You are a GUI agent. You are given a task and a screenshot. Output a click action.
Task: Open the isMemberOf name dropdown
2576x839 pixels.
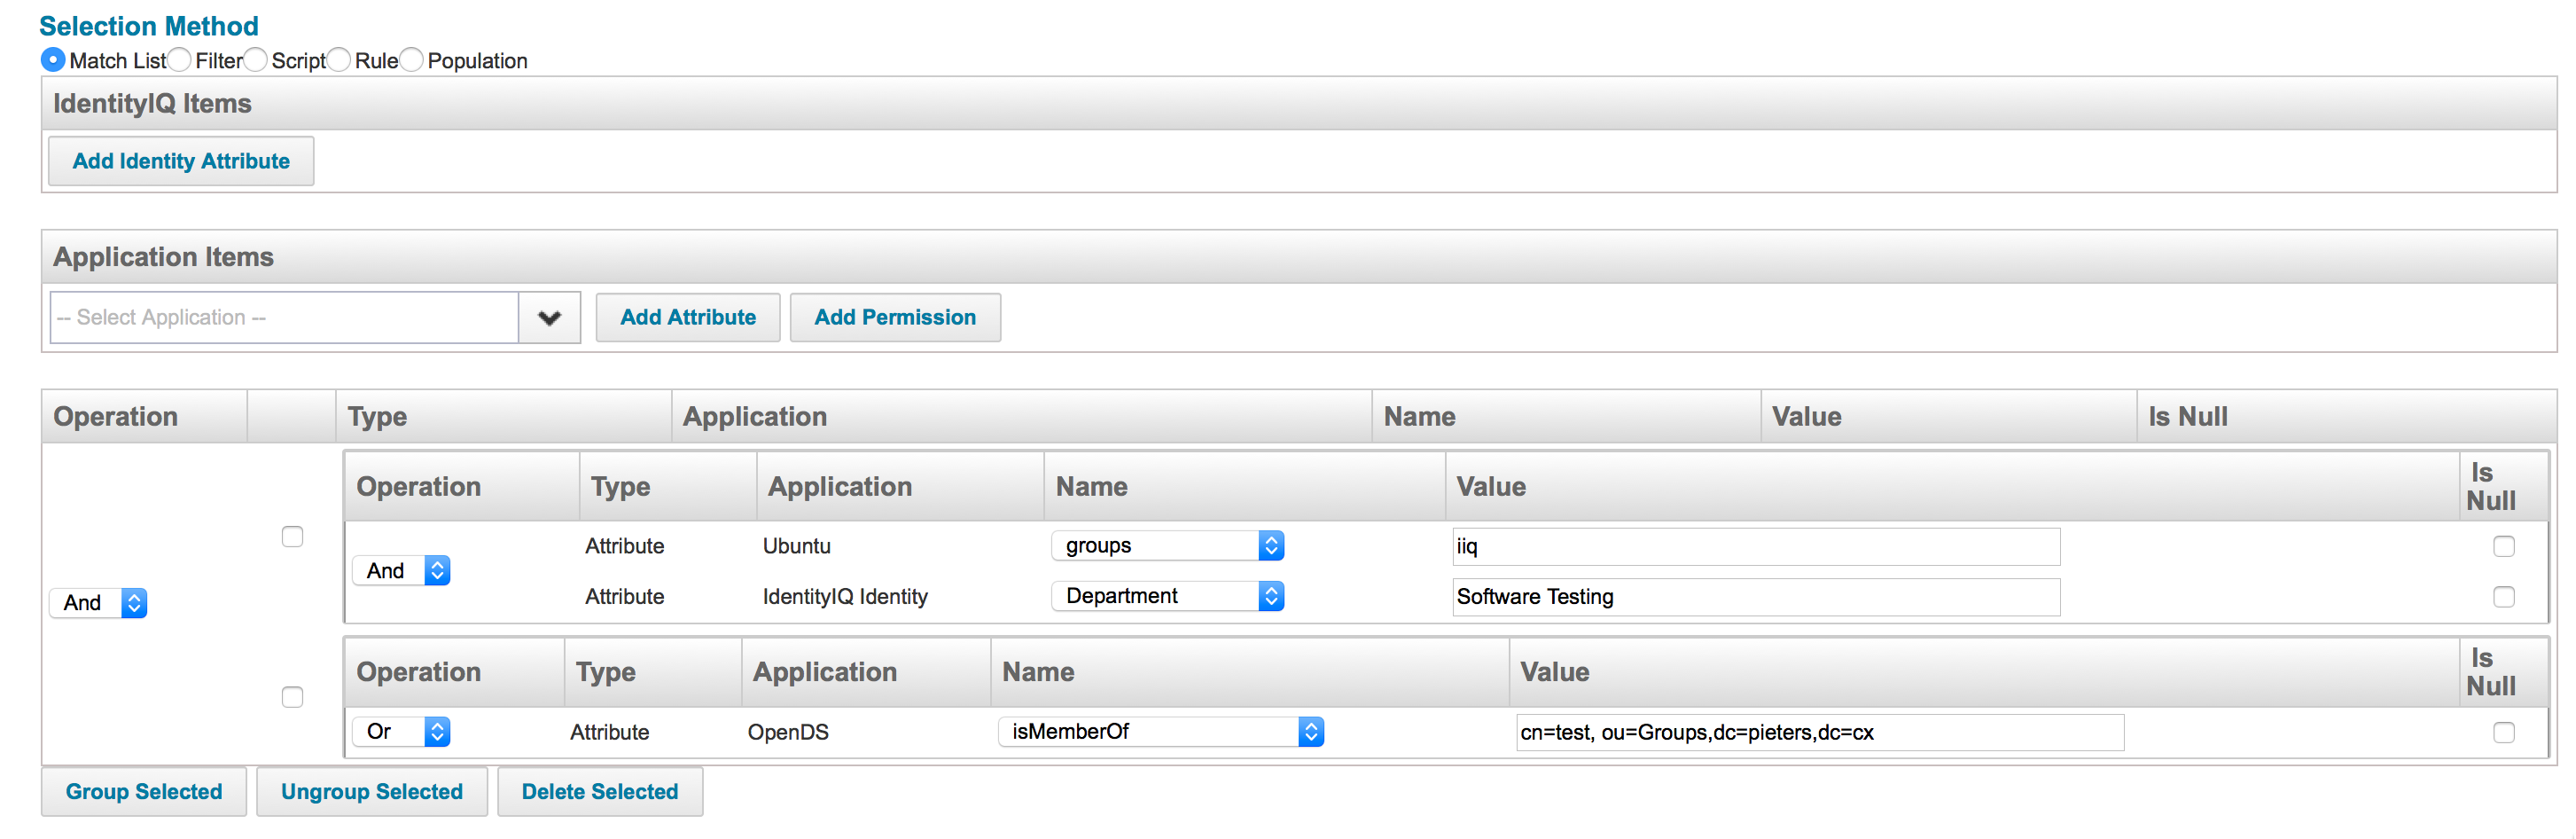pos(1161,732)
